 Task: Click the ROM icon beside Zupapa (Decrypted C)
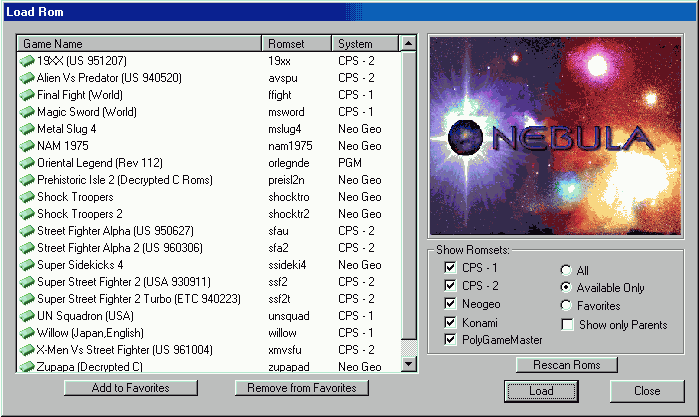click(27, 367)
